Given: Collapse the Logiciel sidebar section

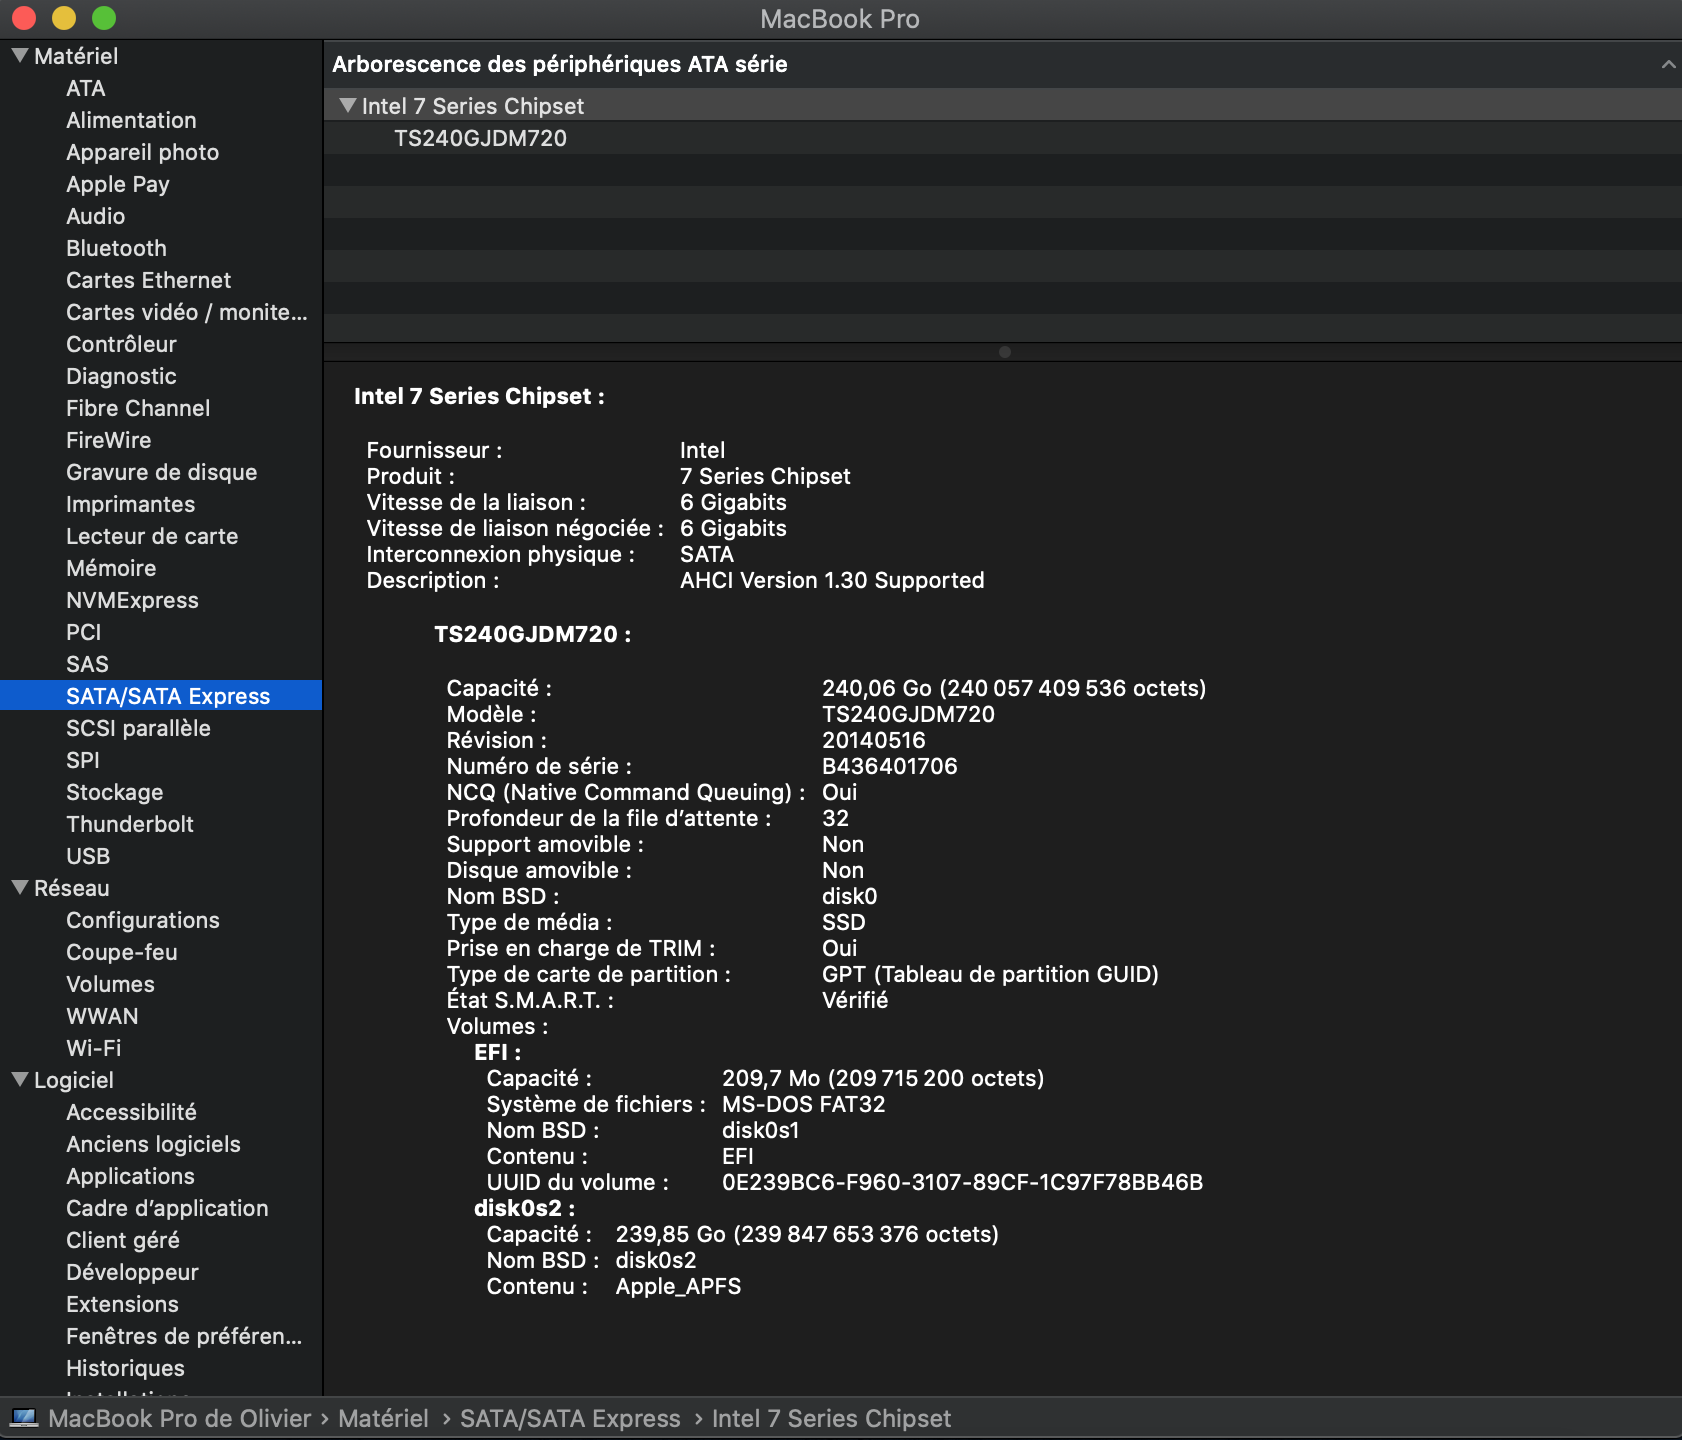Looking at the screenshot, I should tap(19, 1080).
